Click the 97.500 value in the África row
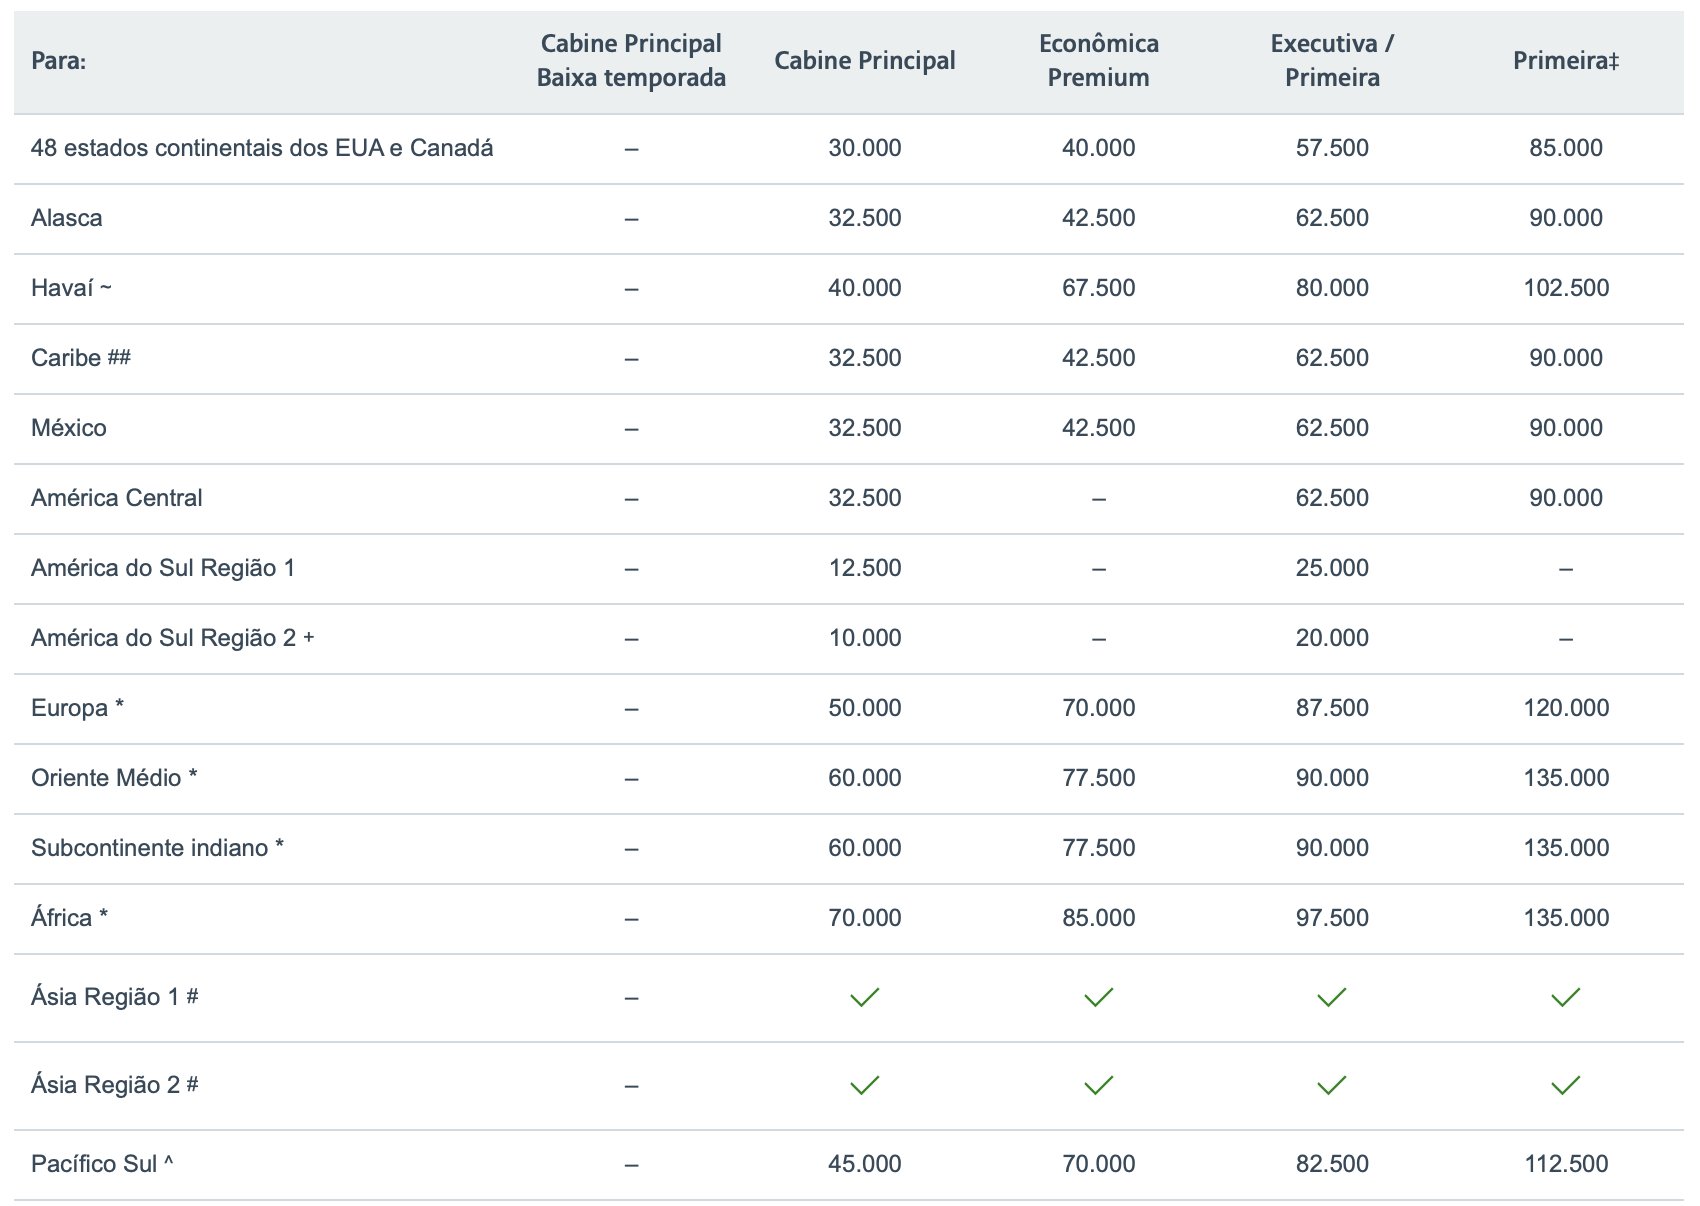The height and width of the screenshot is (1206, 1700). [1332, 918]
